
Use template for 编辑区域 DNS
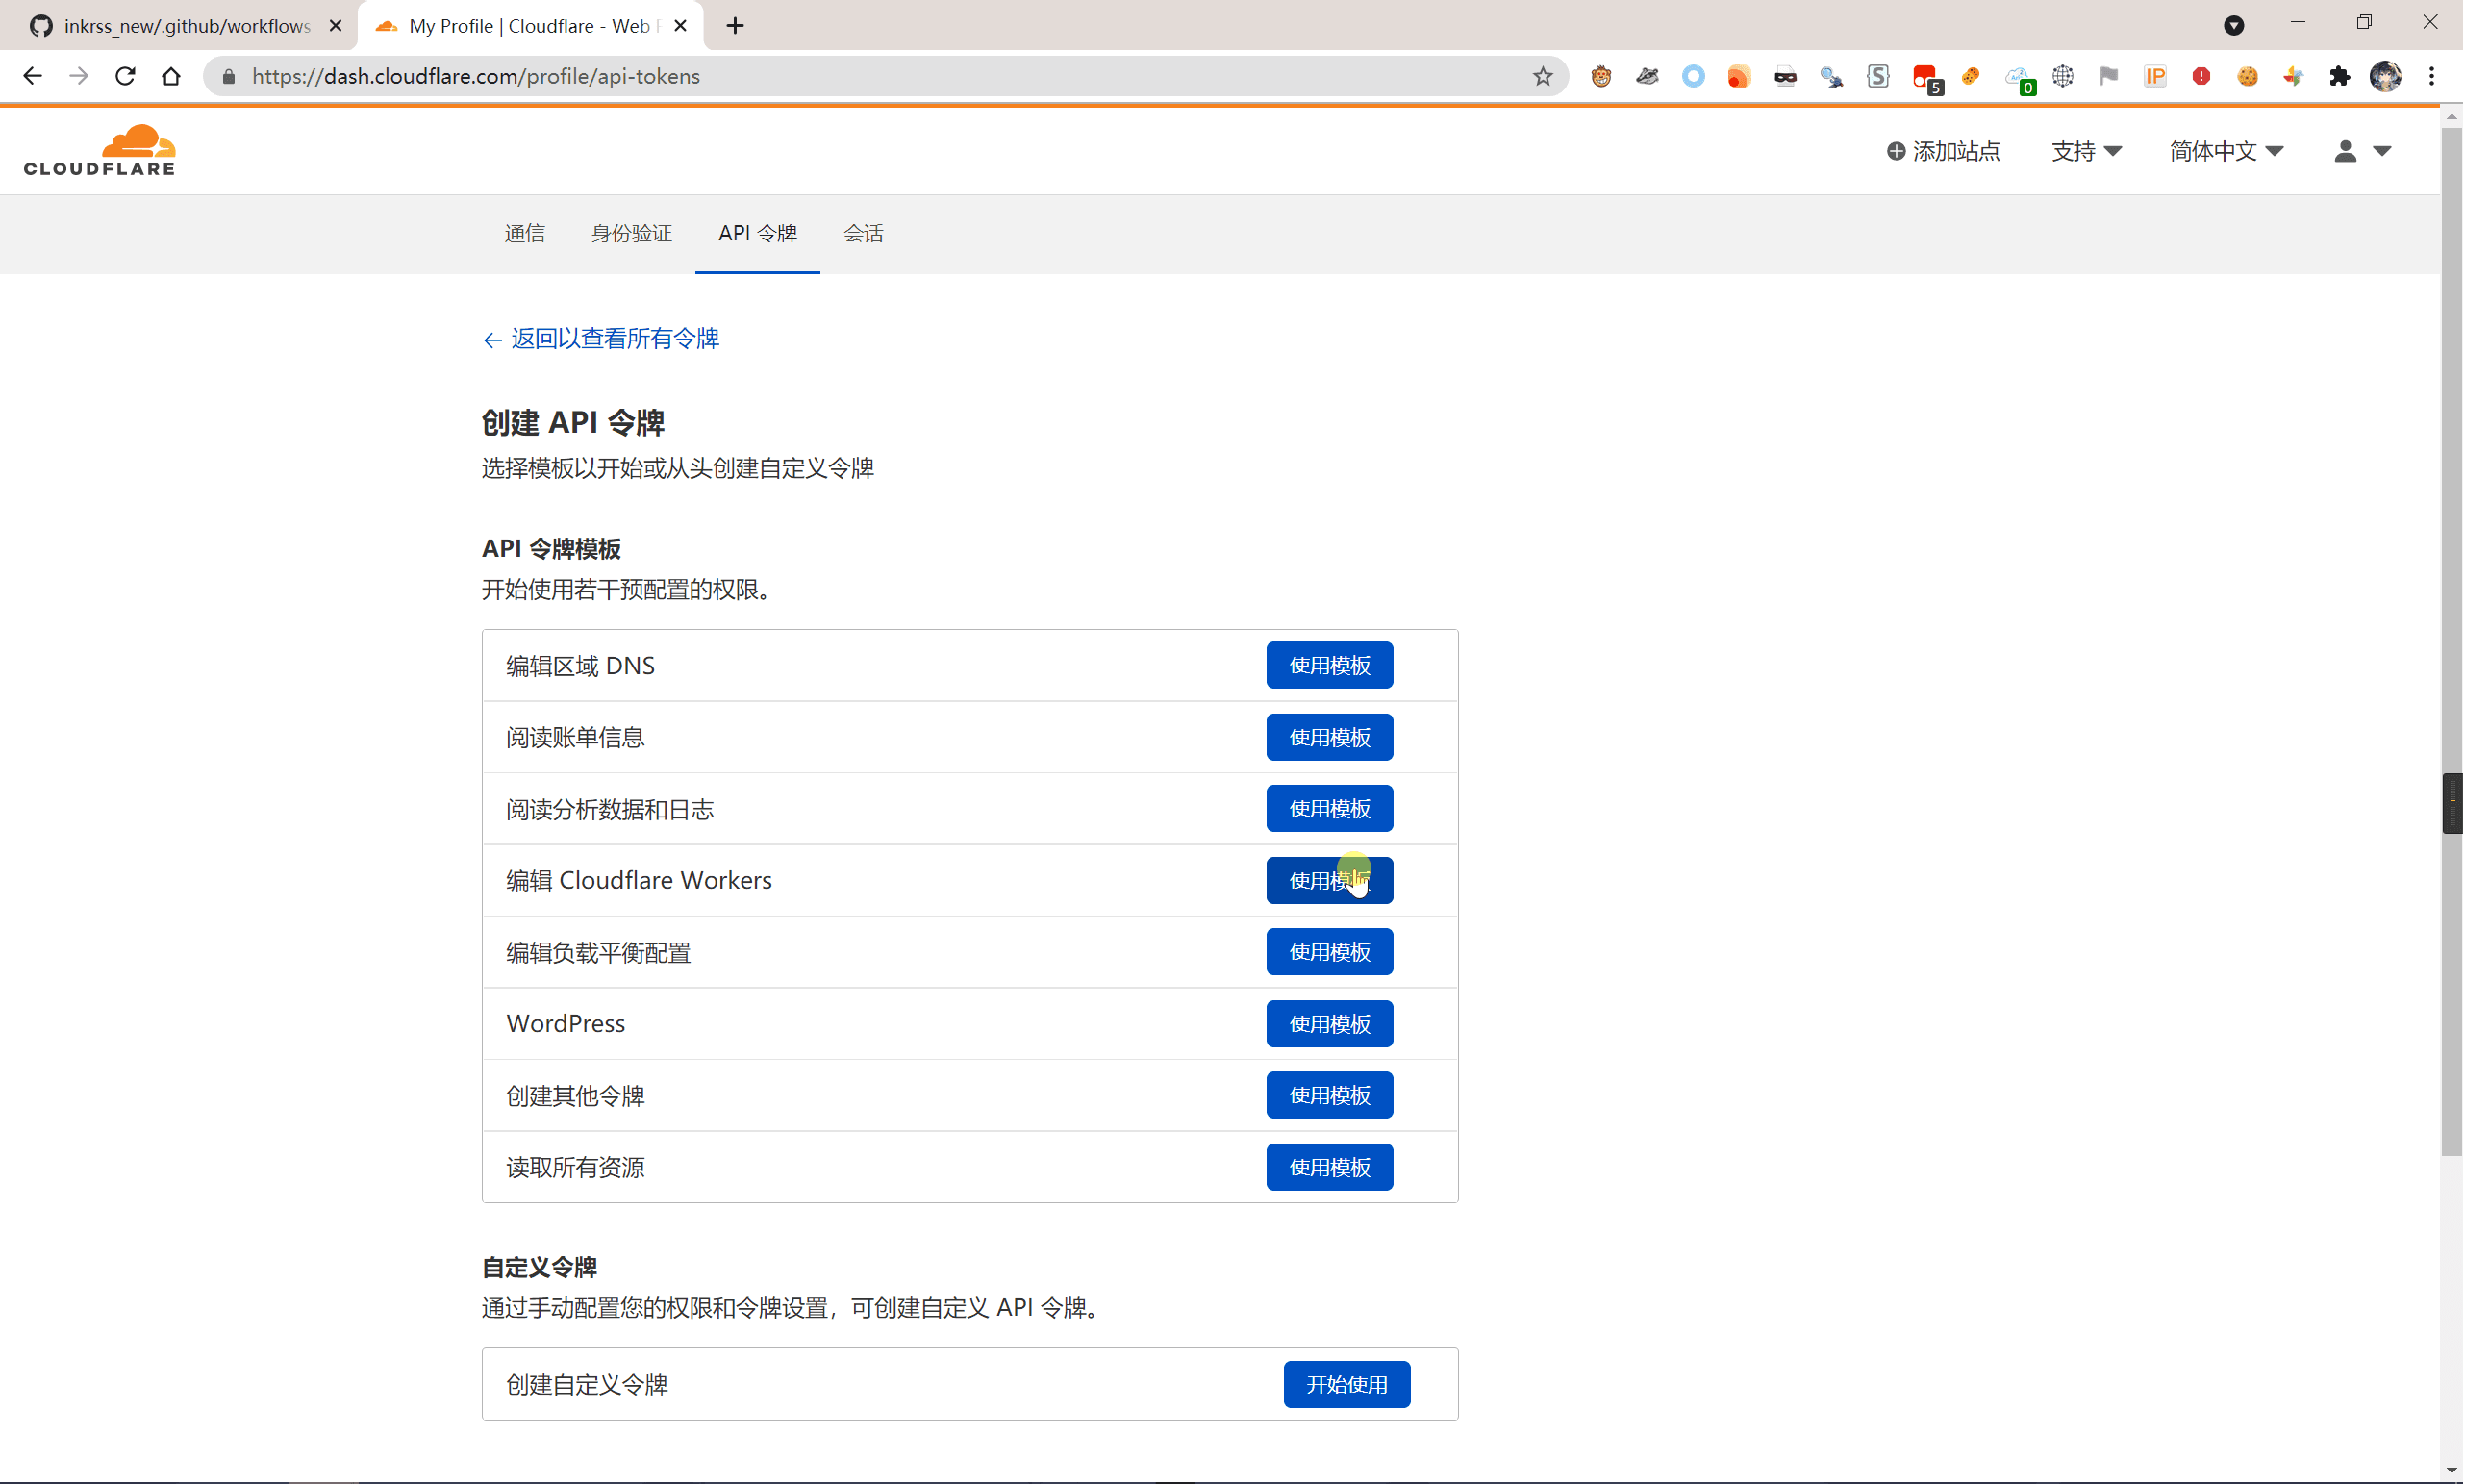(x=1329, y=665)
